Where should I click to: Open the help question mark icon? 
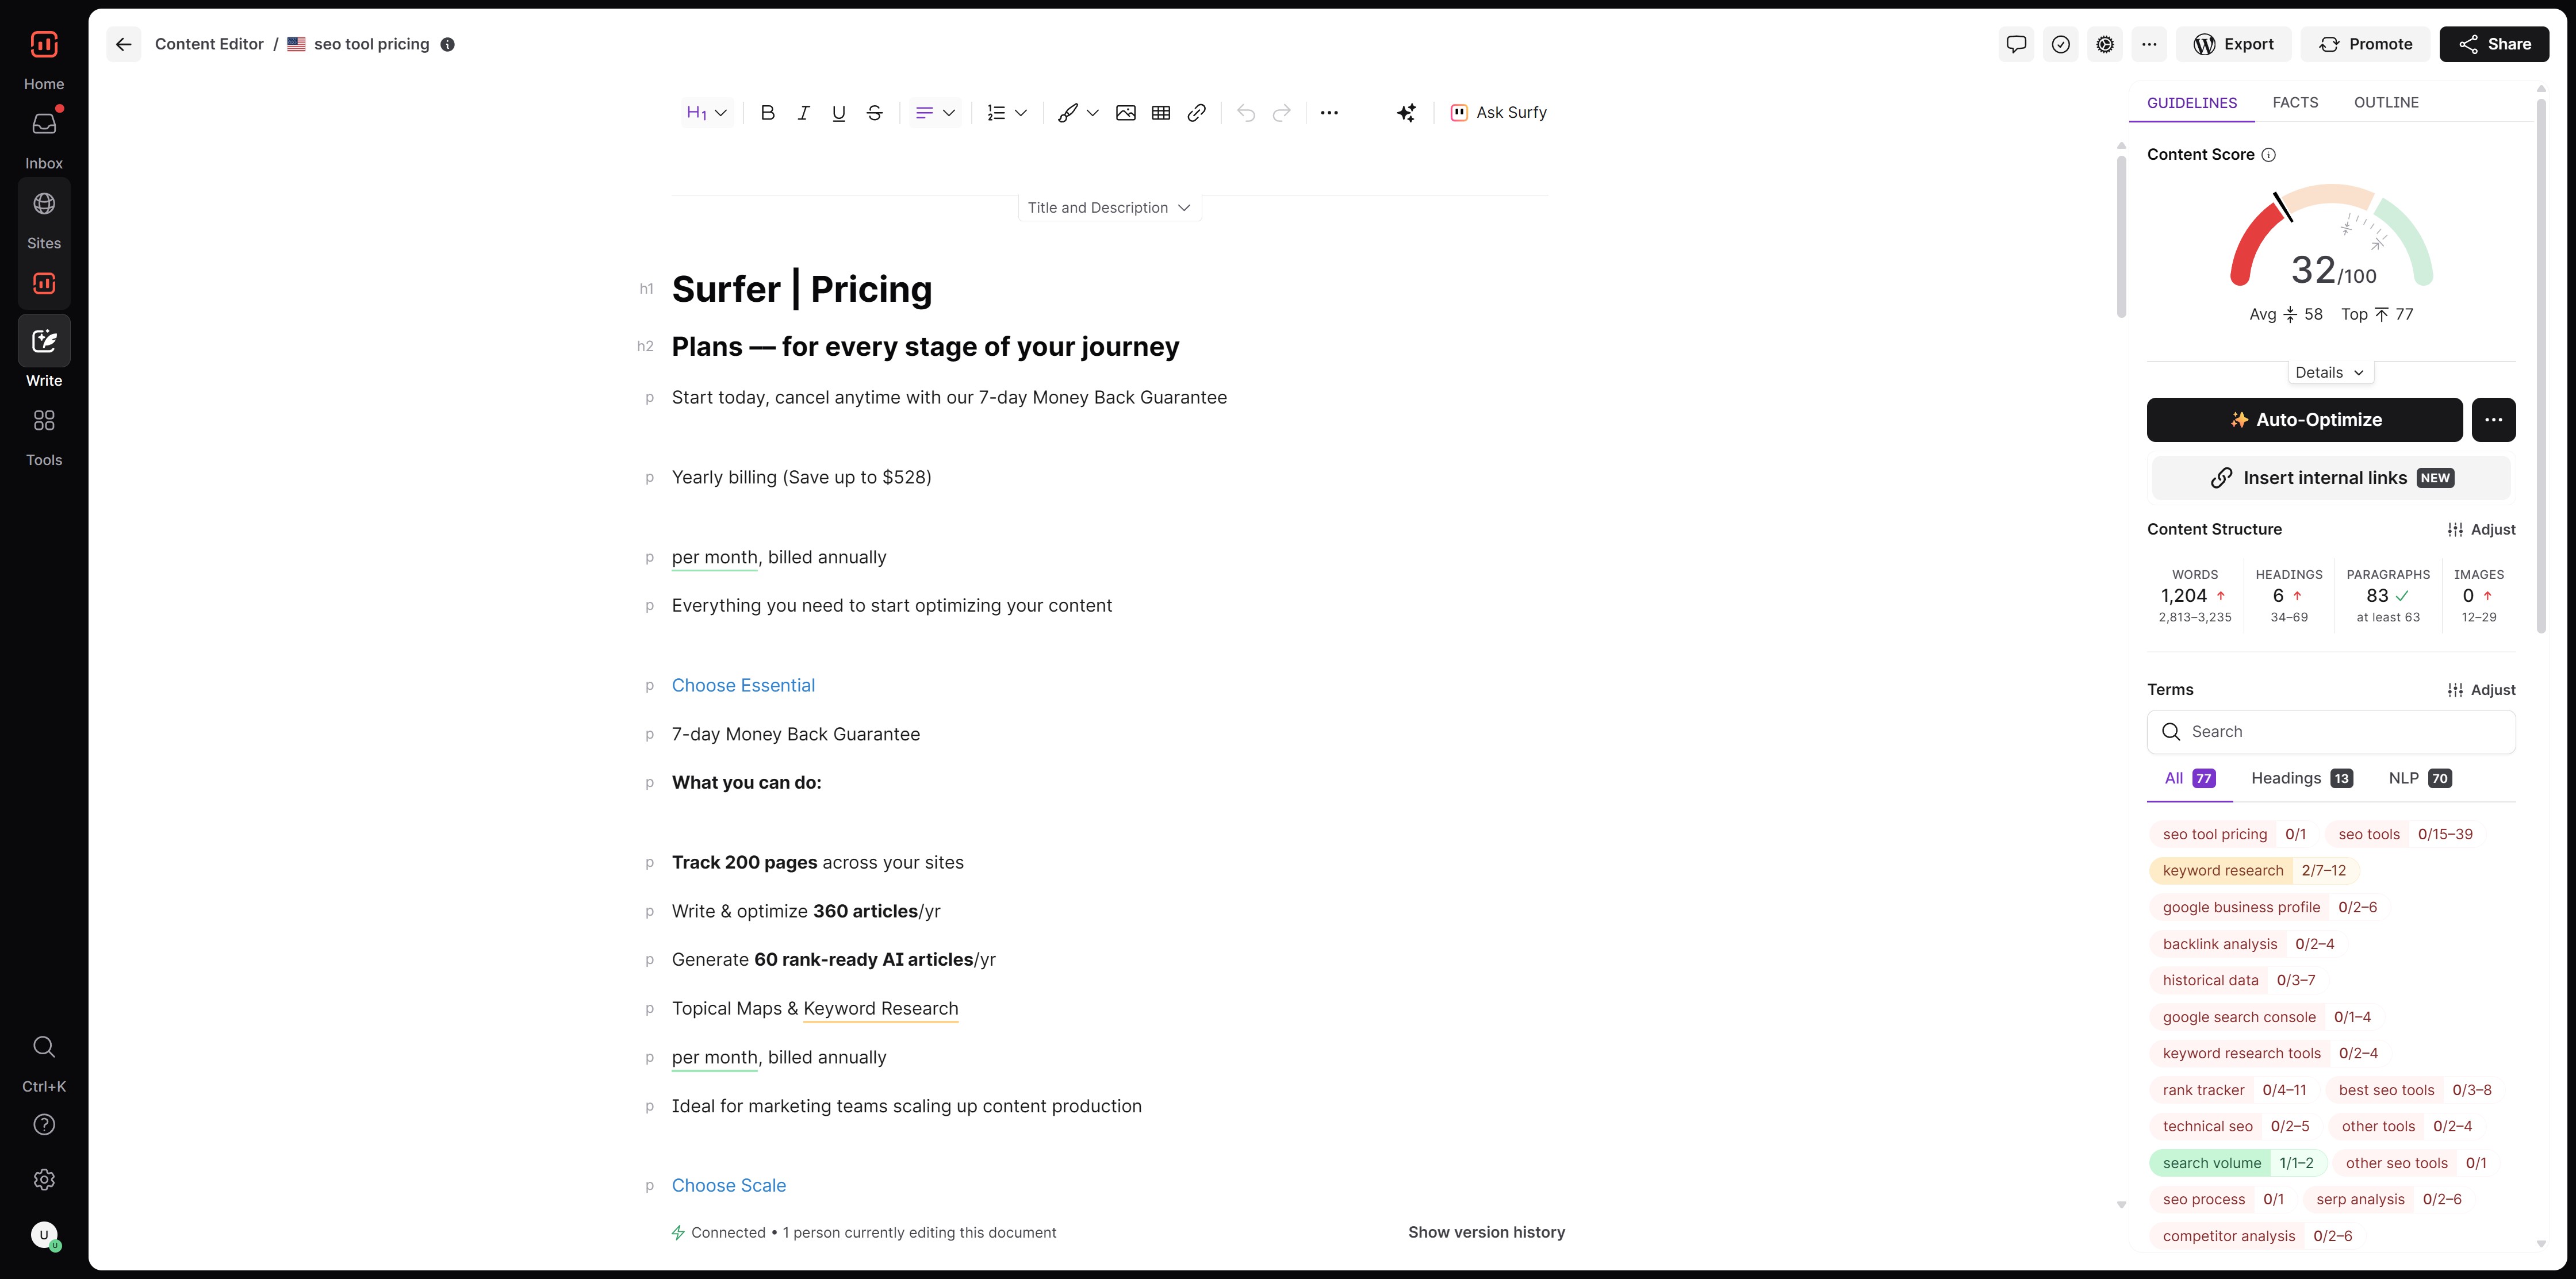(x=44, y=1124)
